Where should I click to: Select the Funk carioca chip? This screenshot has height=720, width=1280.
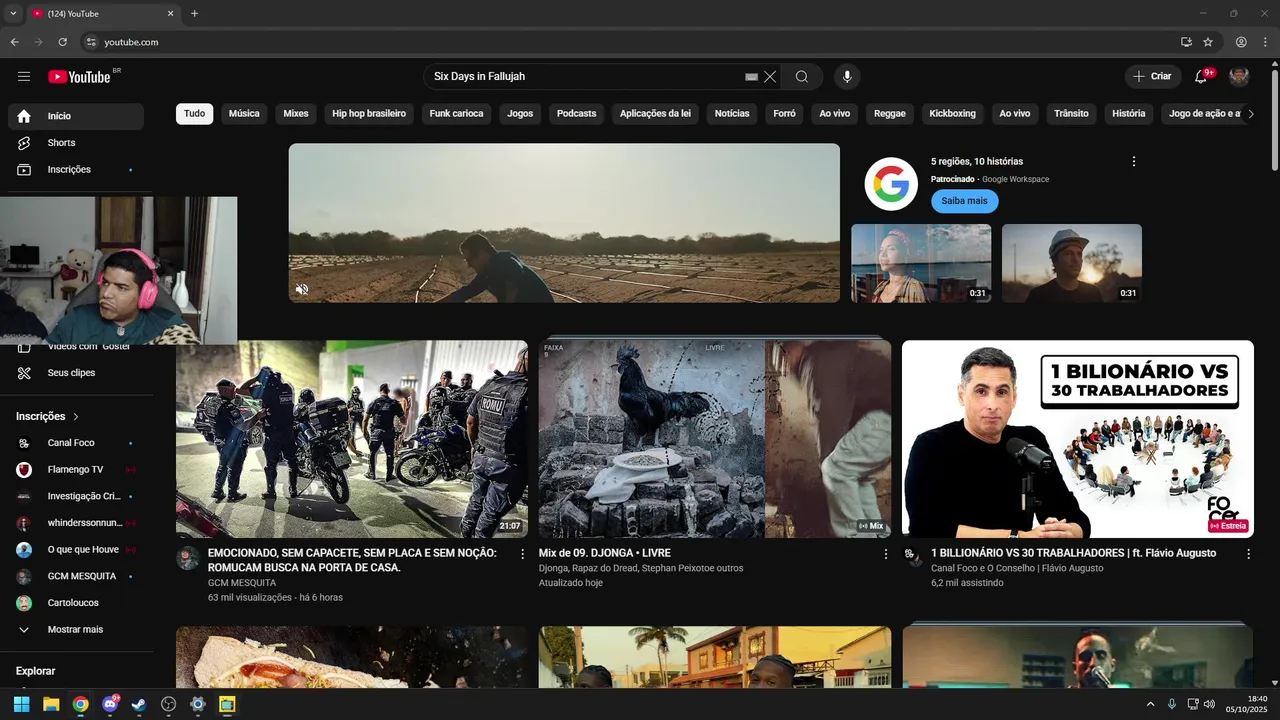click(456, 114)
